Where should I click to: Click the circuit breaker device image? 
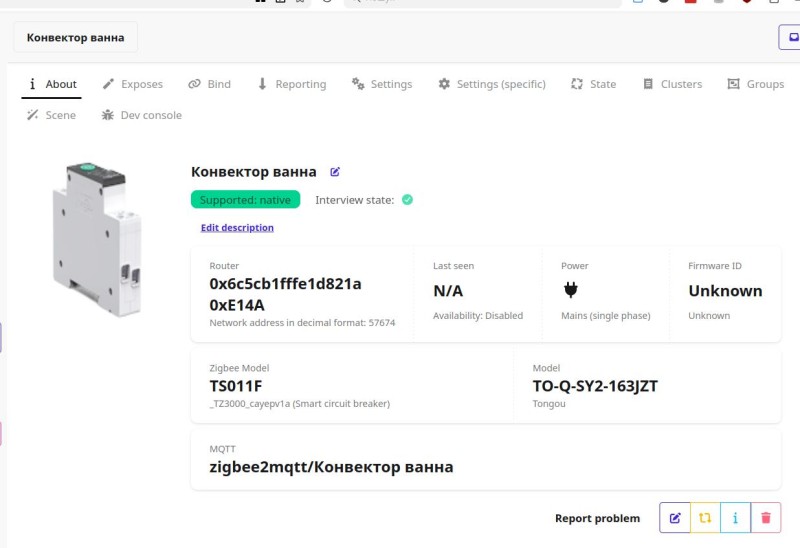click(x=90, y=238)
